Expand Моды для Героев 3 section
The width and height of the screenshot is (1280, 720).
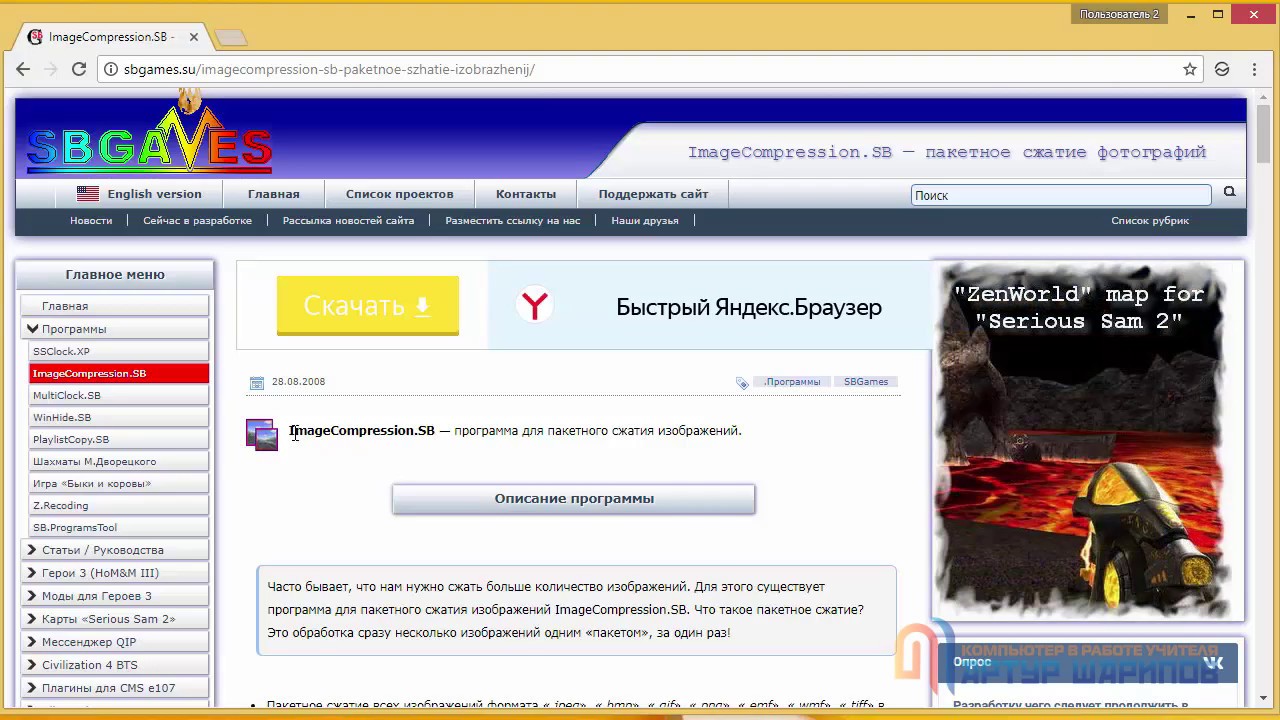(x=114, y=596)
